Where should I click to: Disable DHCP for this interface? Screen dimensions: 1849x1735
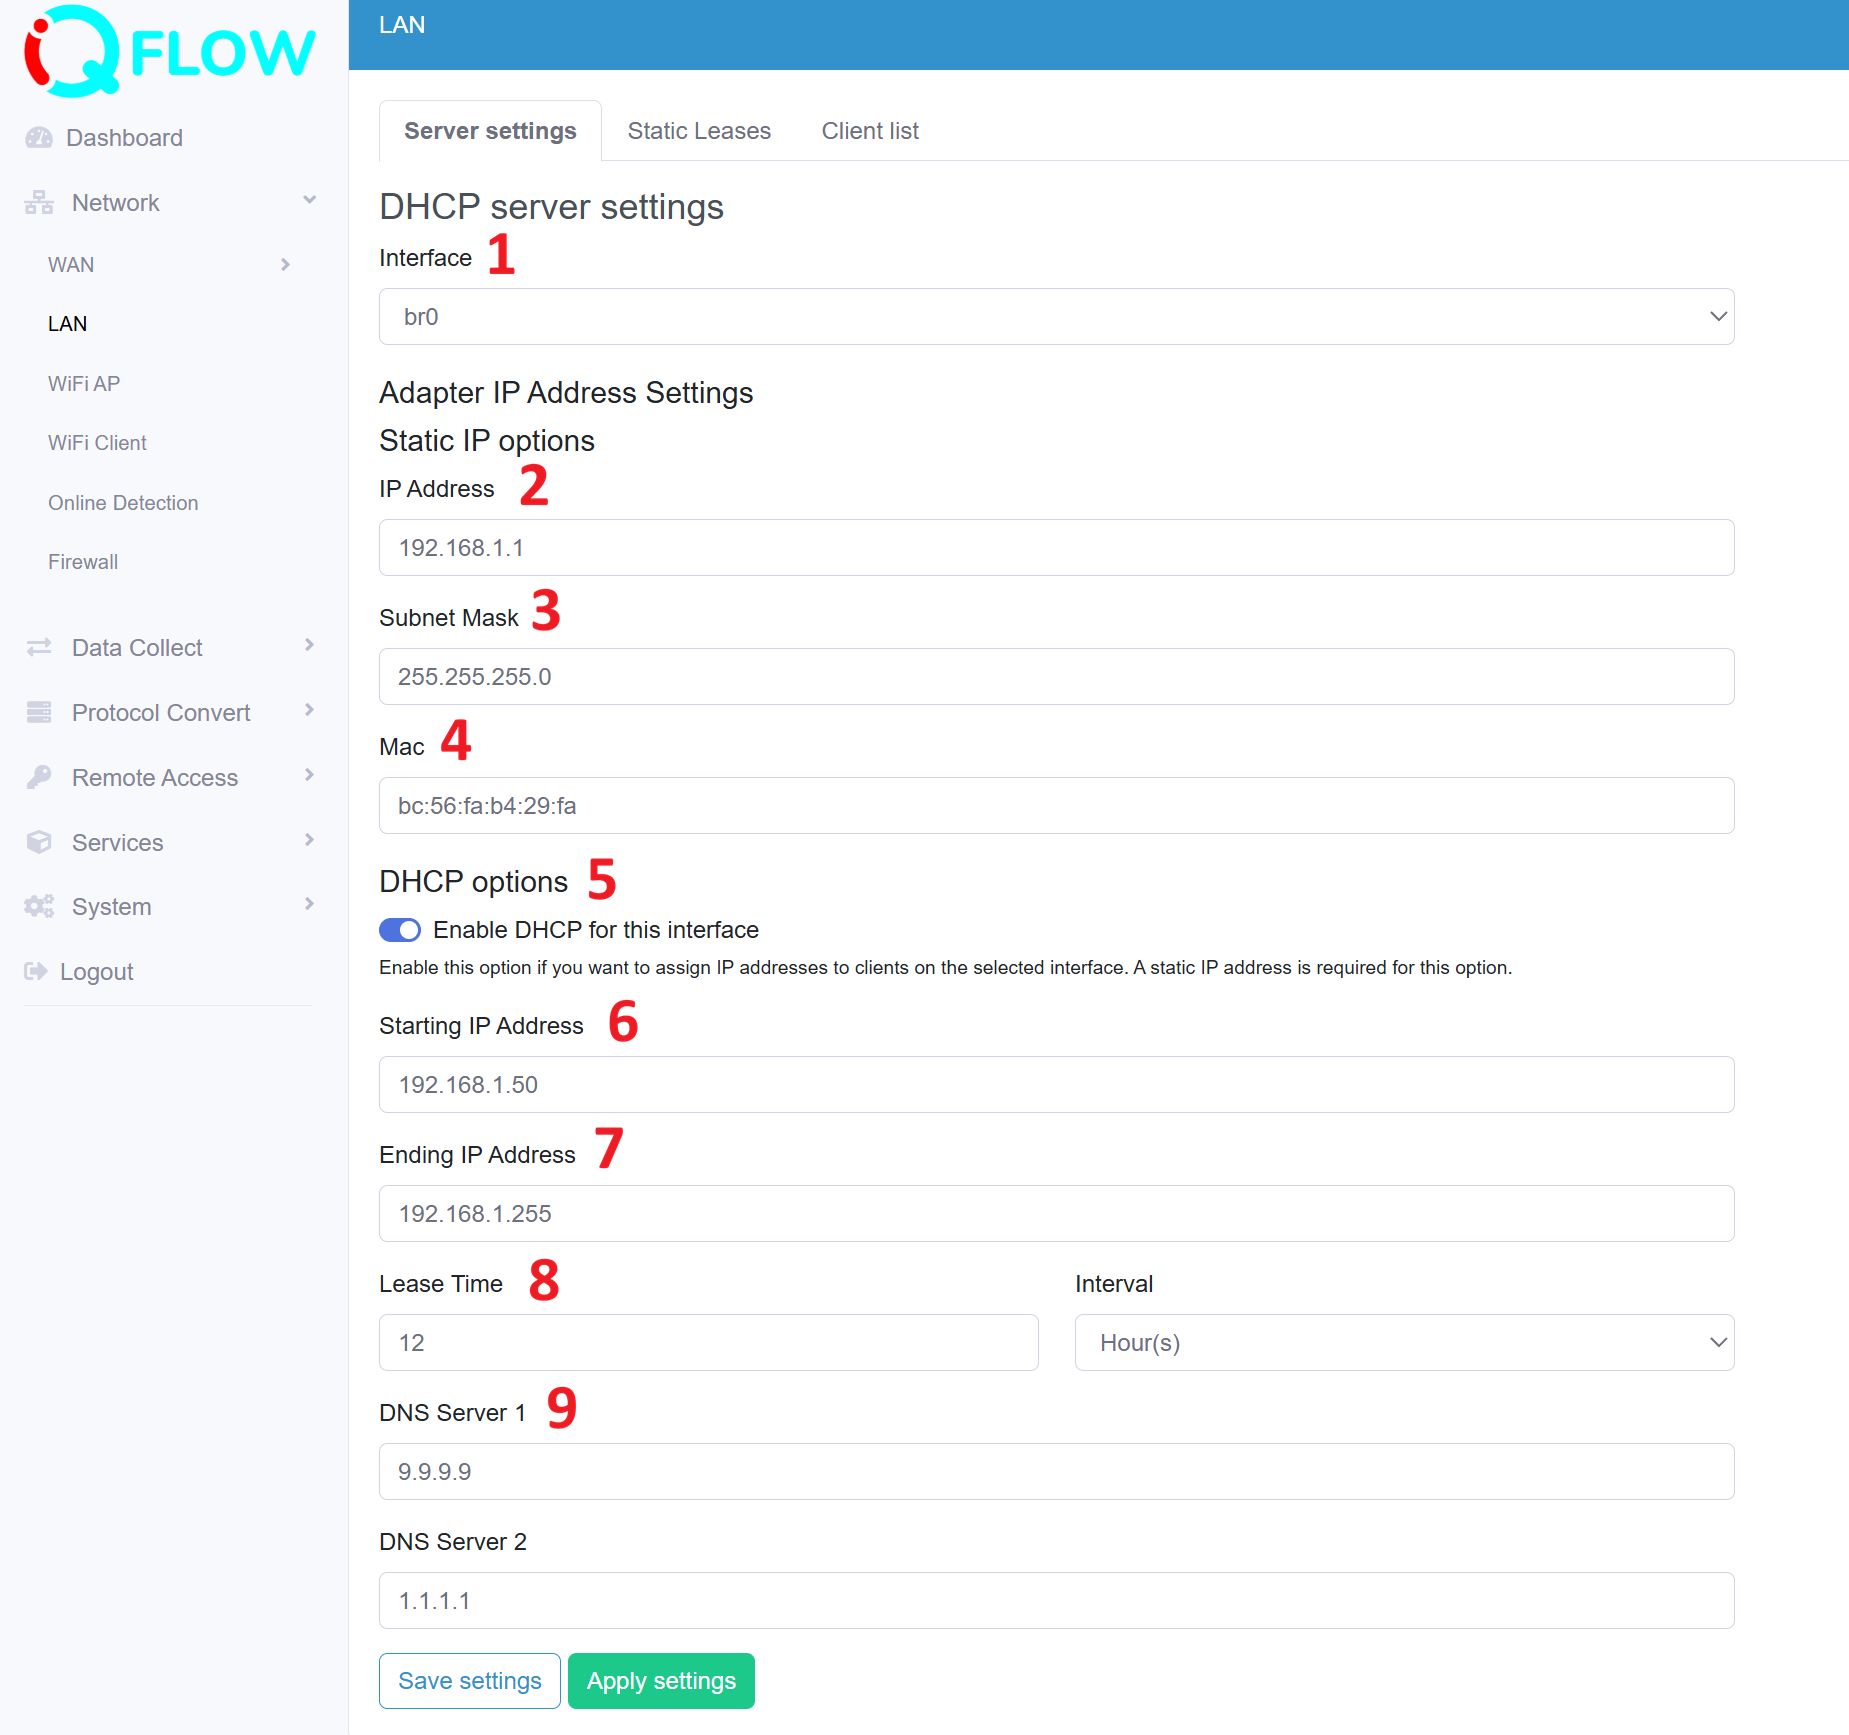coord(399,930)
